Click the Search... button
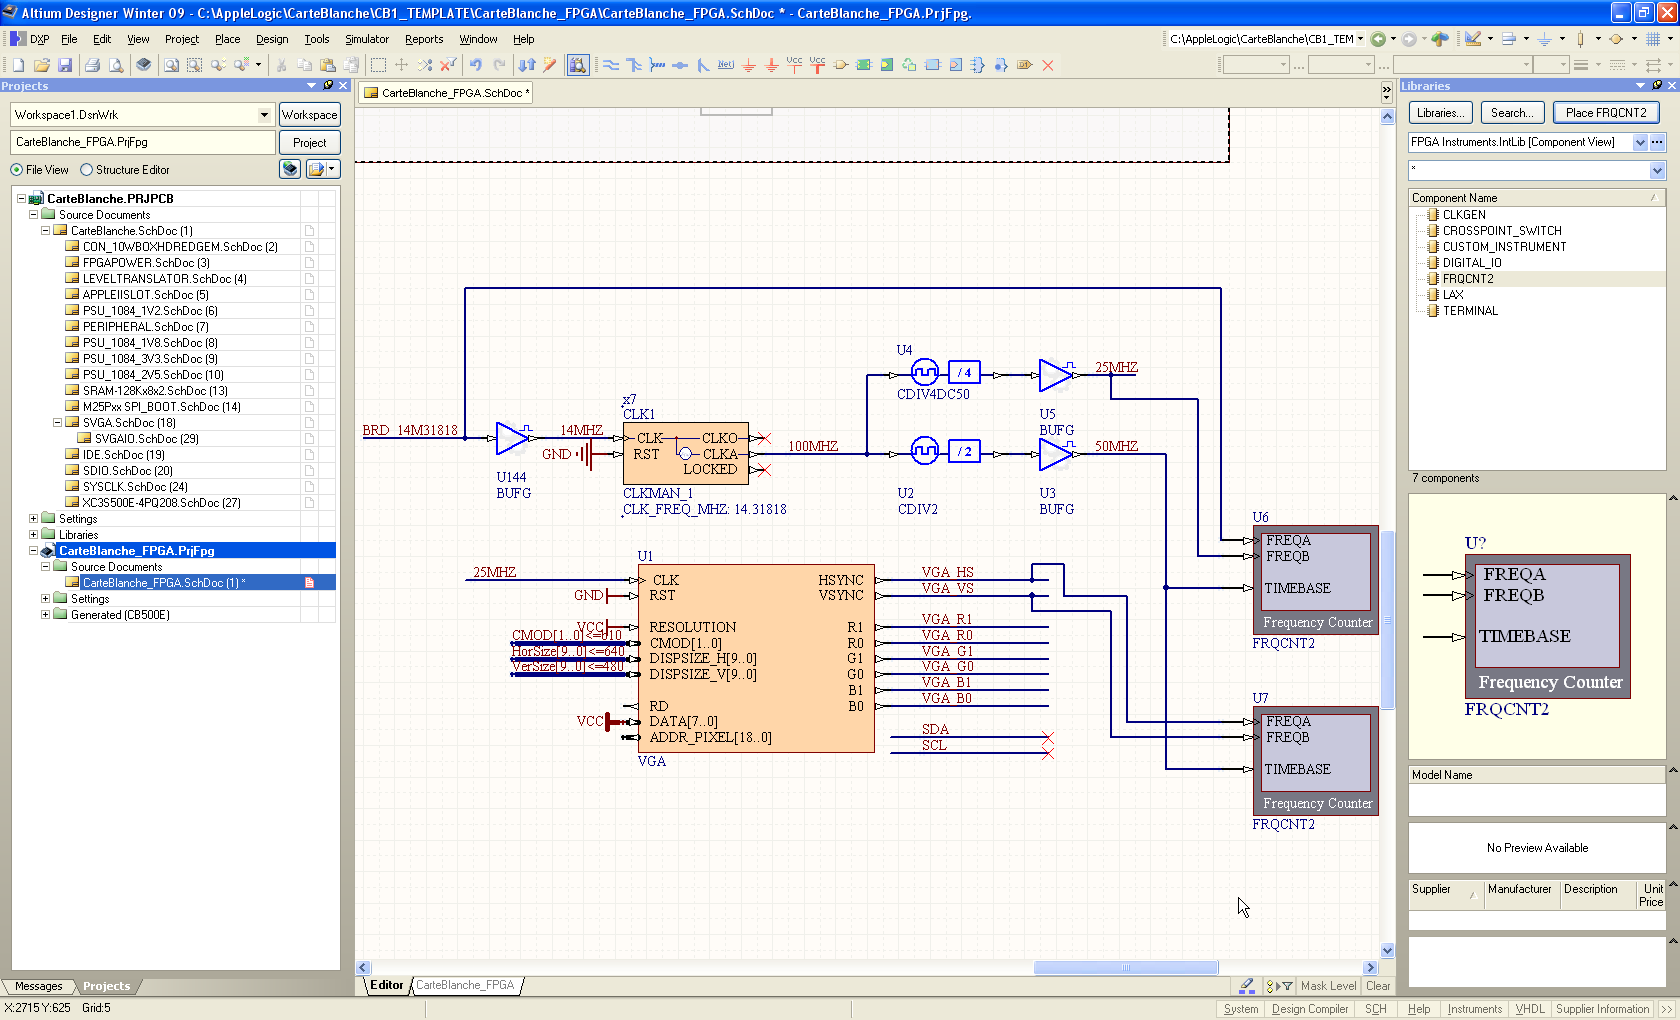The image size is (1680, 1020). click(1512, 113)
